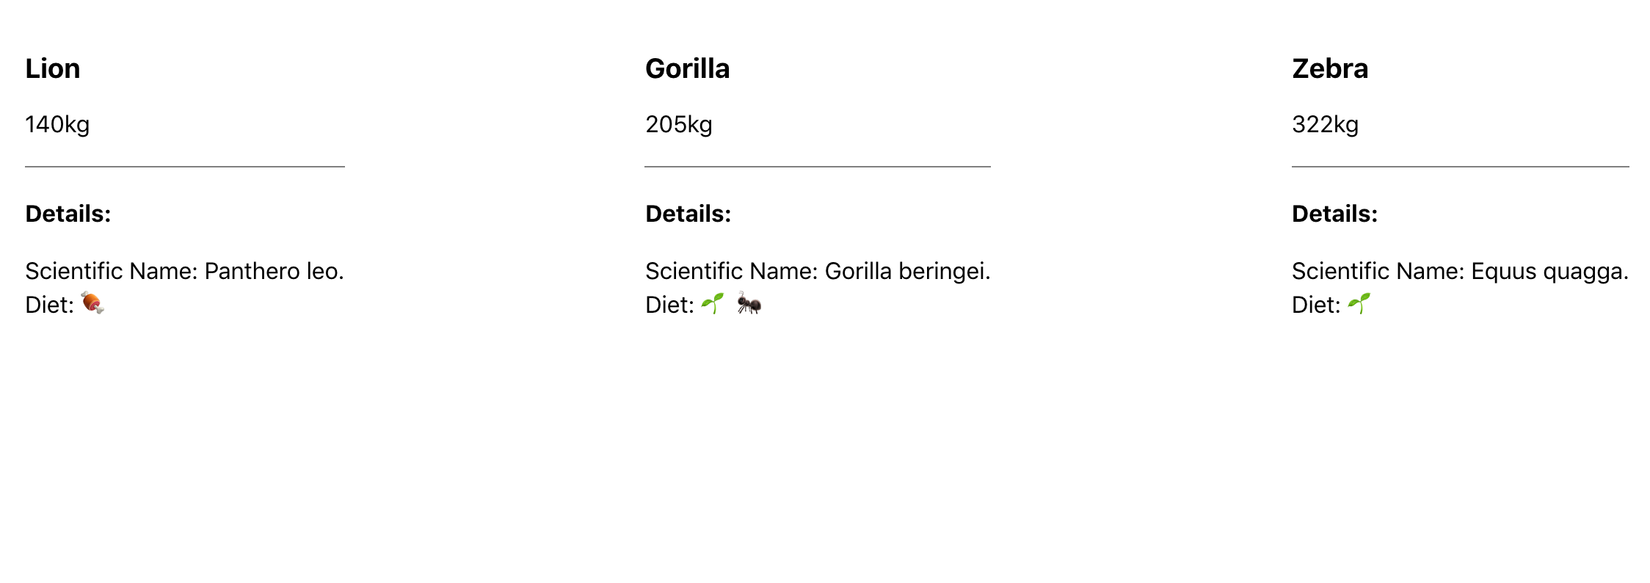
Task: Click the meat emoji in Lion's diet
Action: click(92, 303)
